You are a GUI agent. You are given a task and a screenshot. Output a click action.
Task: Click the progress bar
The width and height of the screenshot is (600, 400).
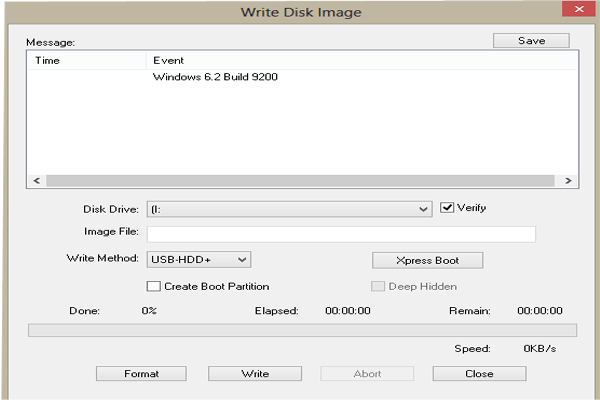point(302,330)
